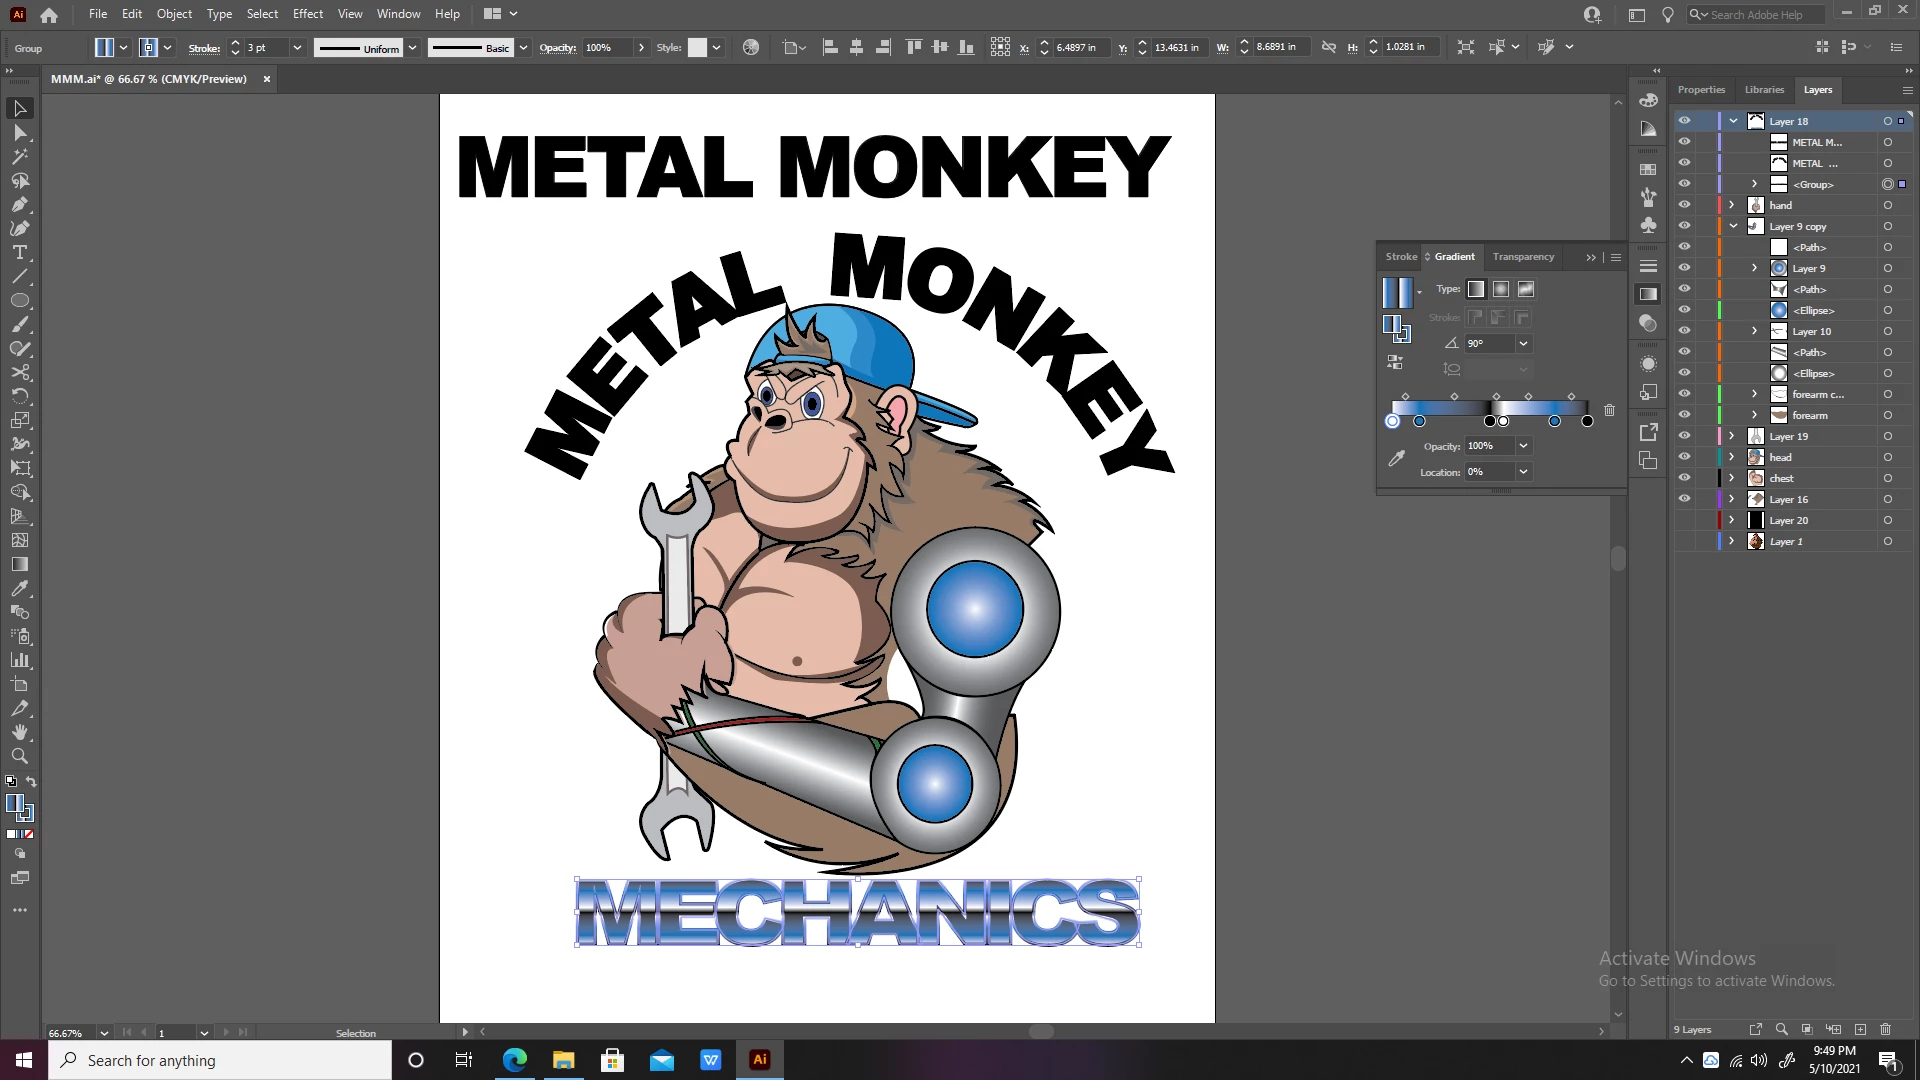Choose the Radial Gradient type button

[x=1501, y=289]
